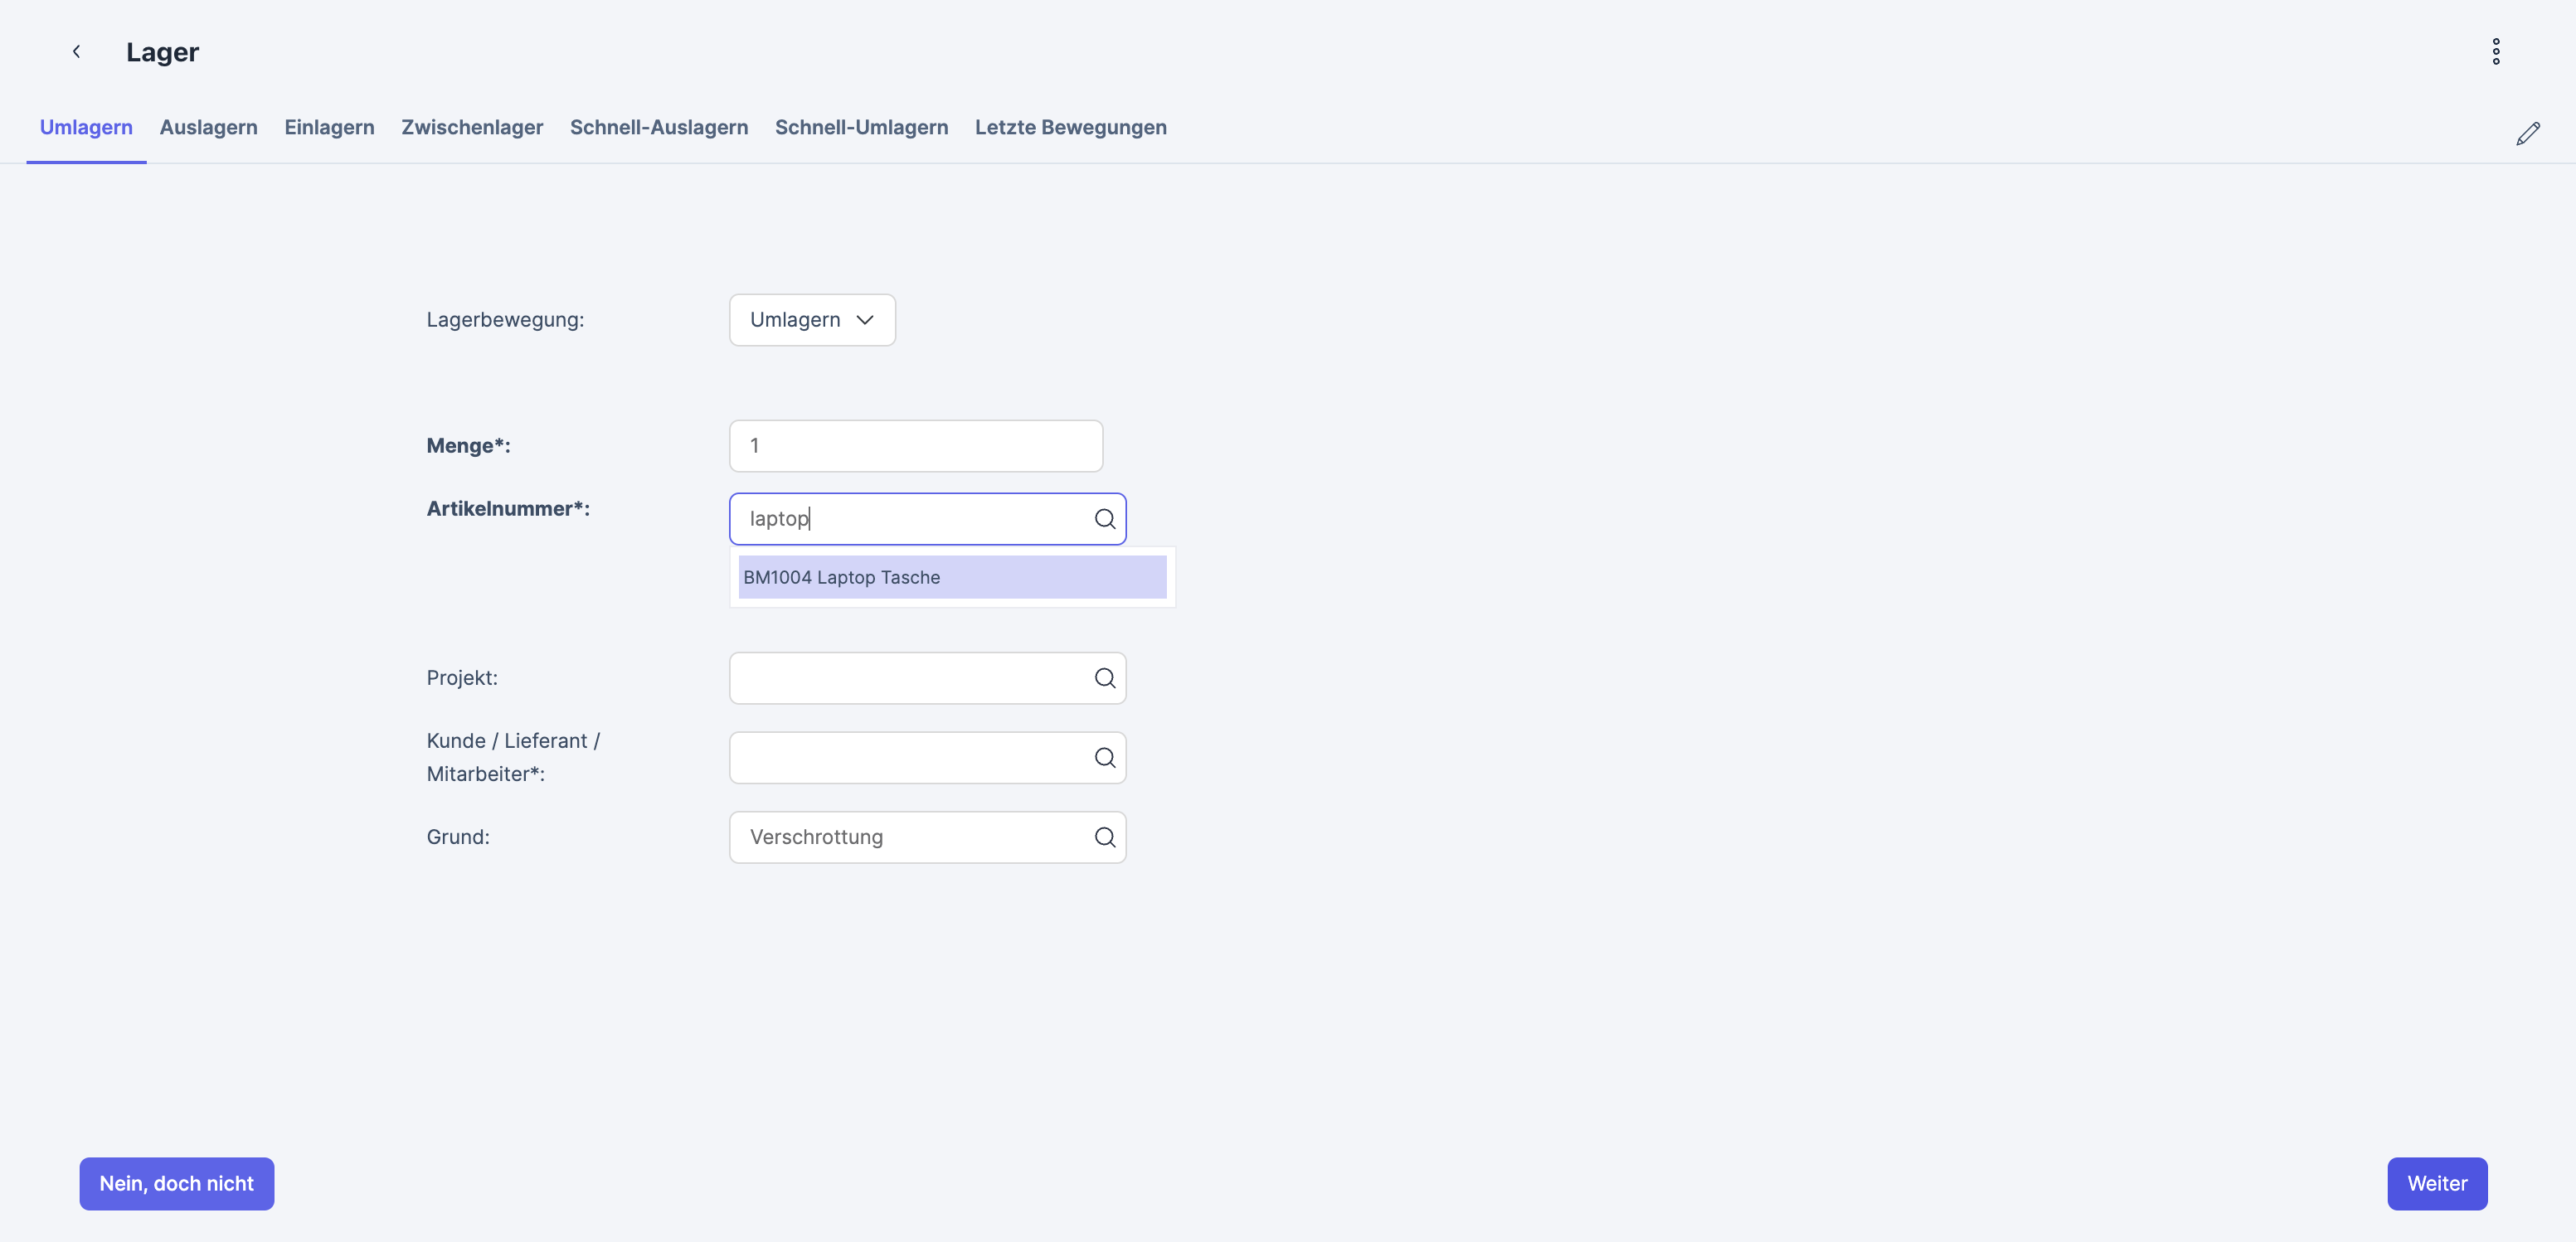
Task: Click the pencil edit icon
Action: 2527,134
